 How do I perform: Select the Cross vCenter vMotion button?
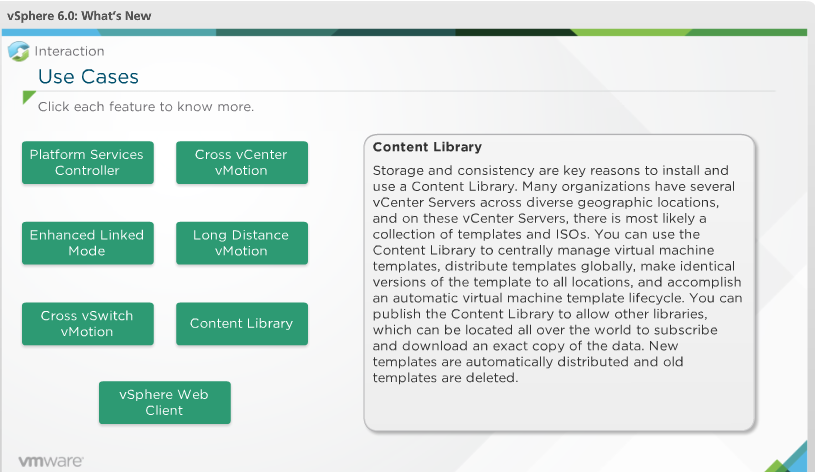pos(242,163)
